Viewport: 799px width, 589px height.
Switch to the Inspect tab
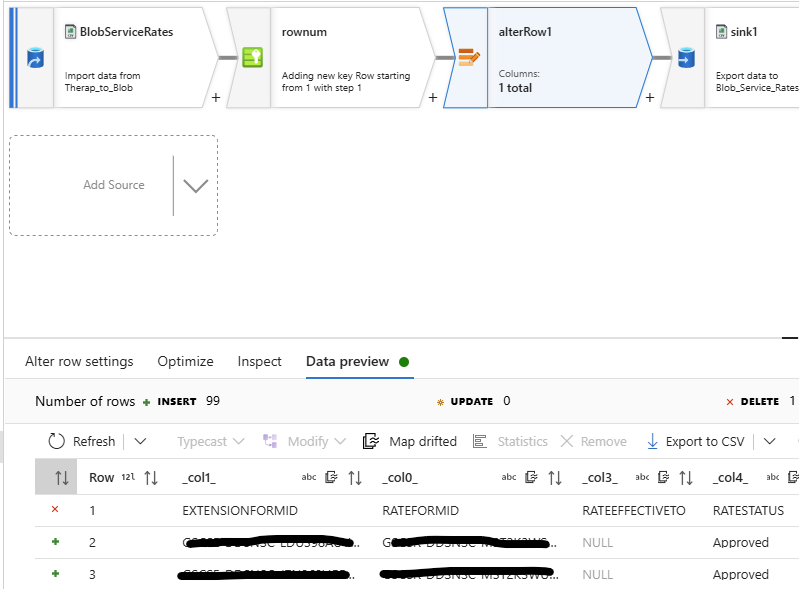[x=259, y=361]
